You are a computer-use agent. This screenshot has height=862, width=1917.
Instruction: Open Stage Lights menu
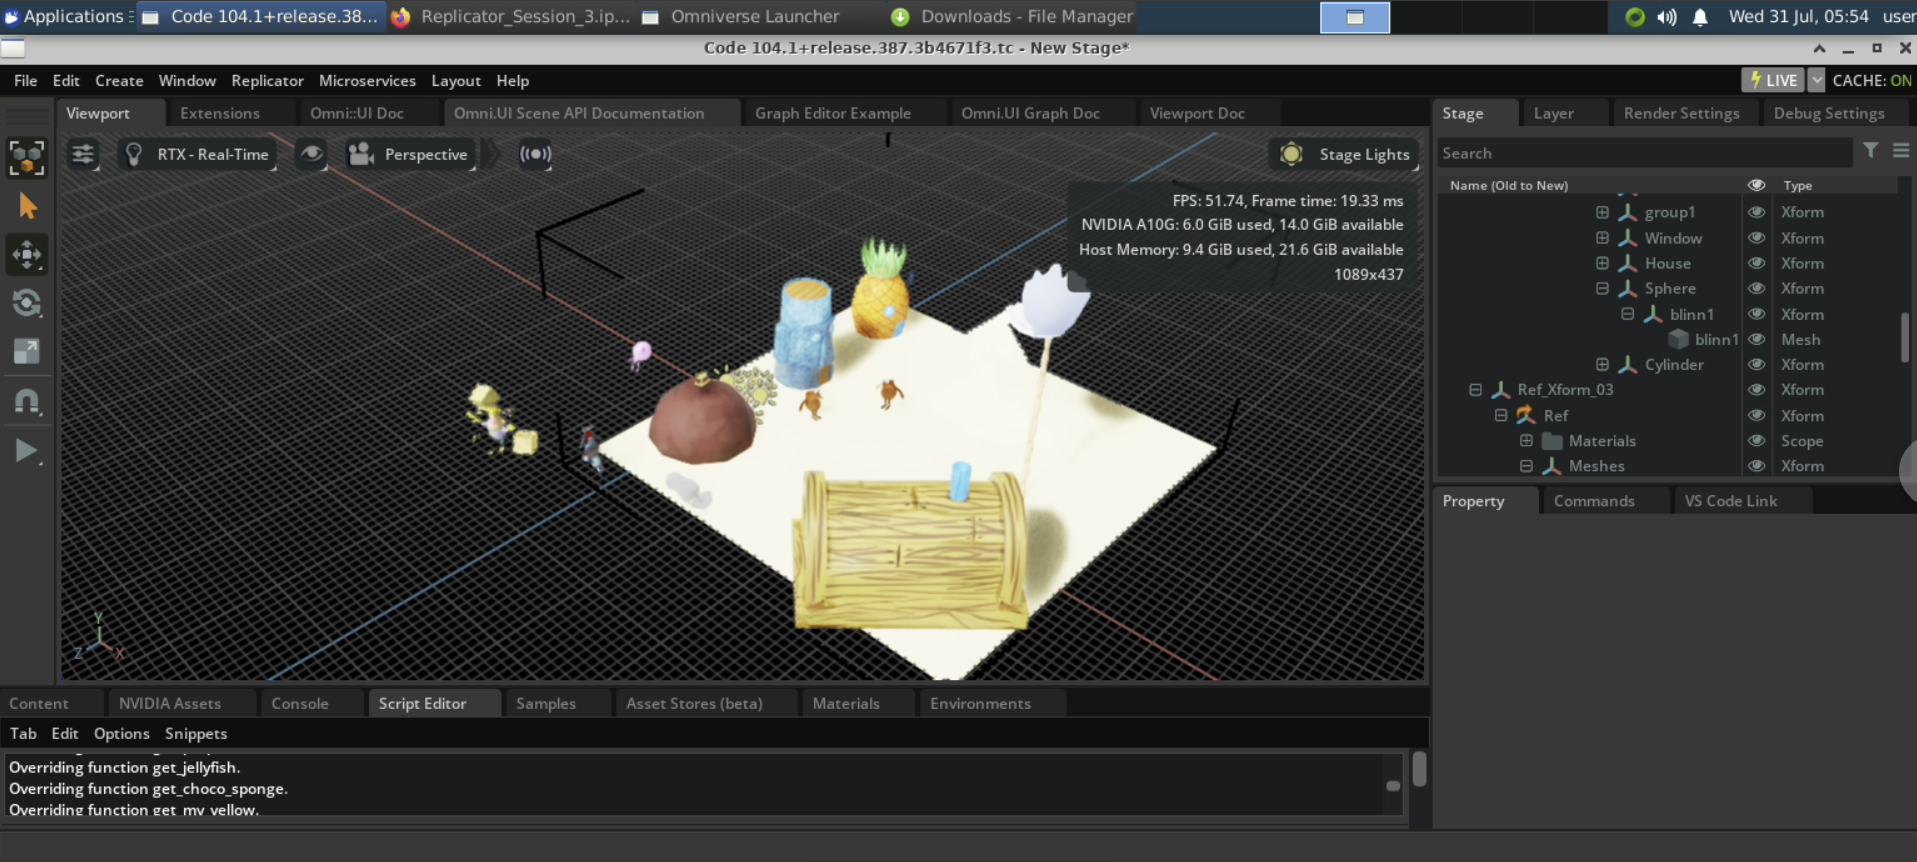point(1345,154)
